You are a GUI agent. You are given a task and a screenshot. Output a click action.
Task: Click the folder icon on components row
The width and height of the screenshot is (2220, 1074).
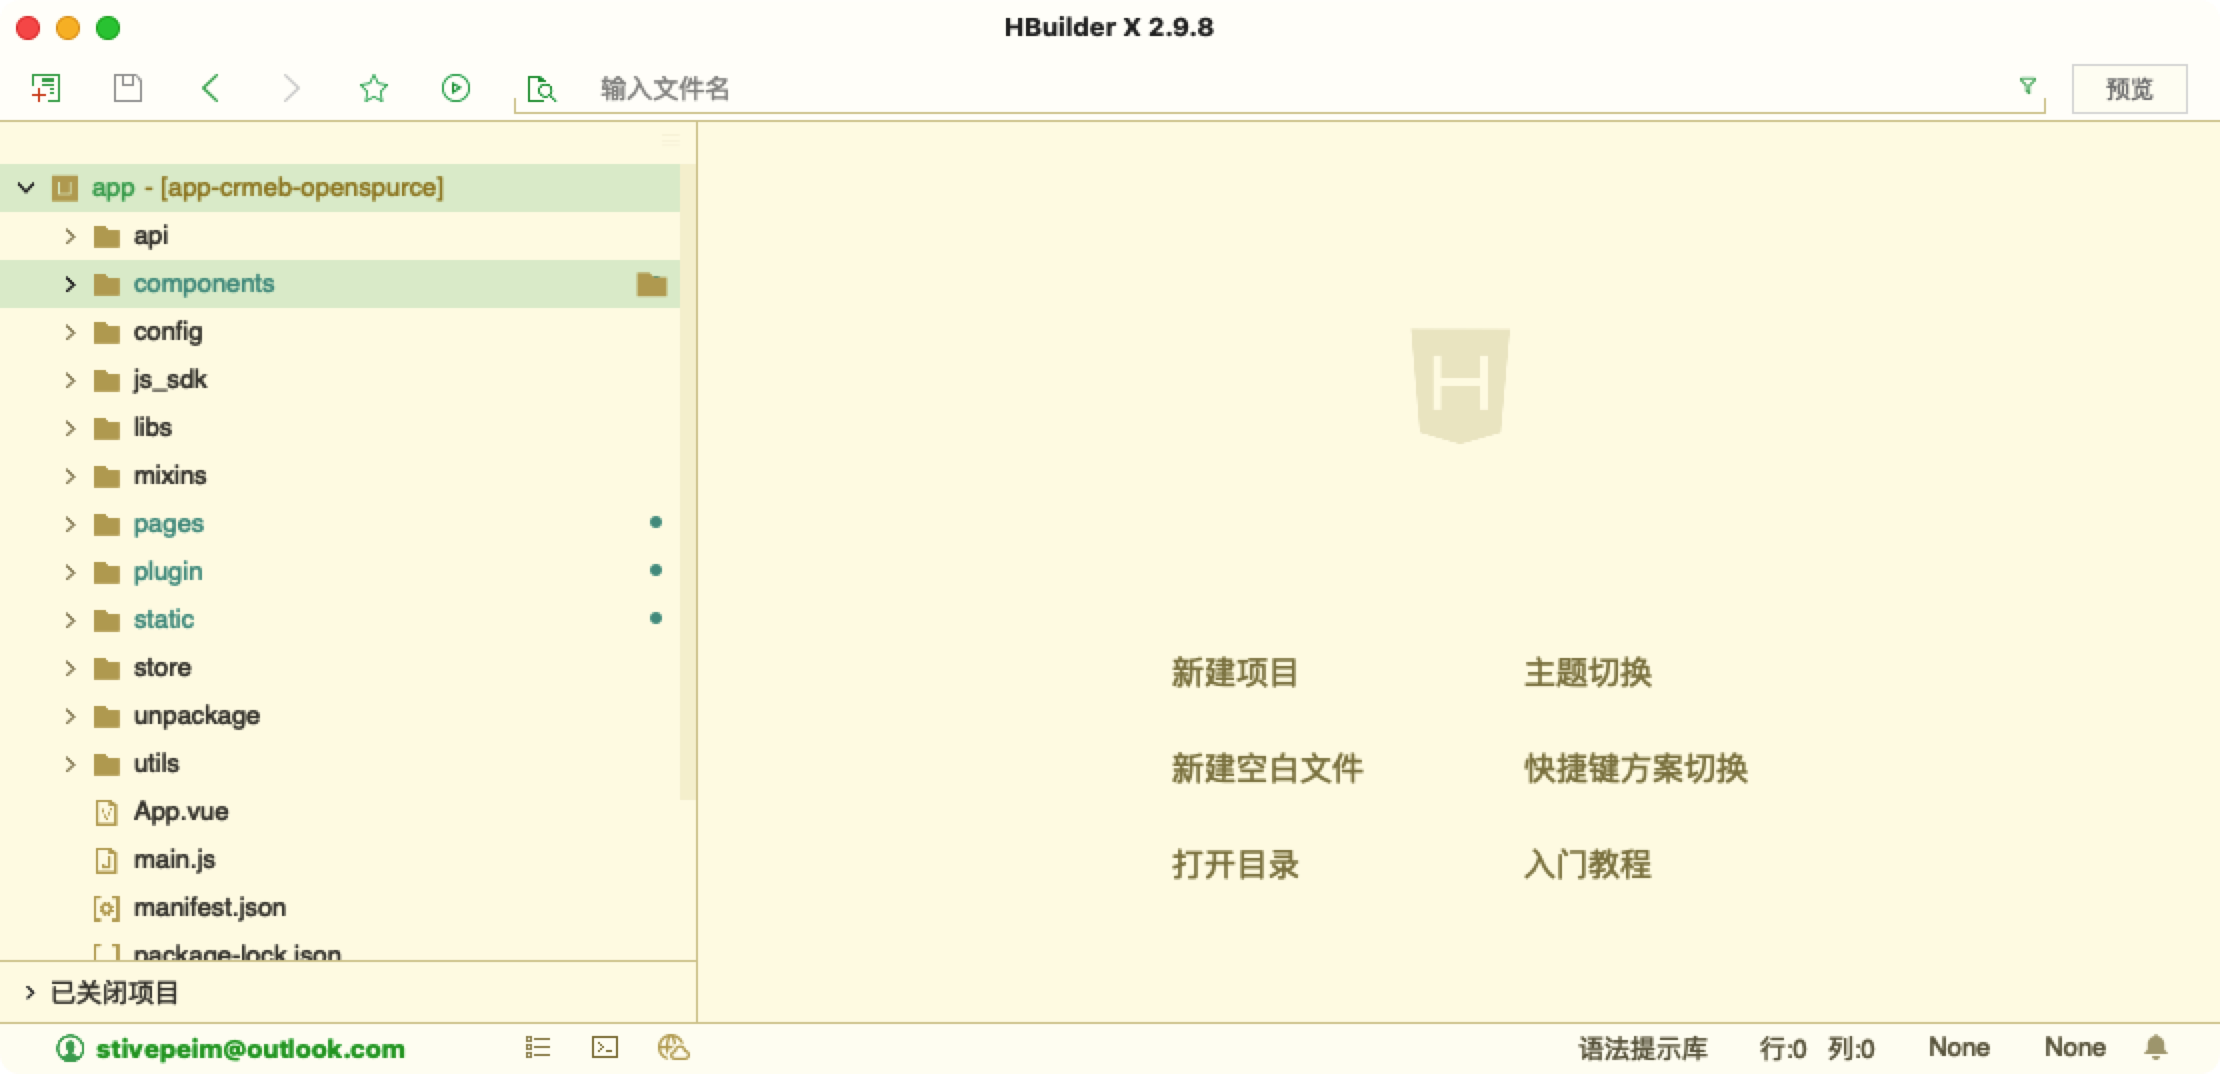click(x=652, y=284)
